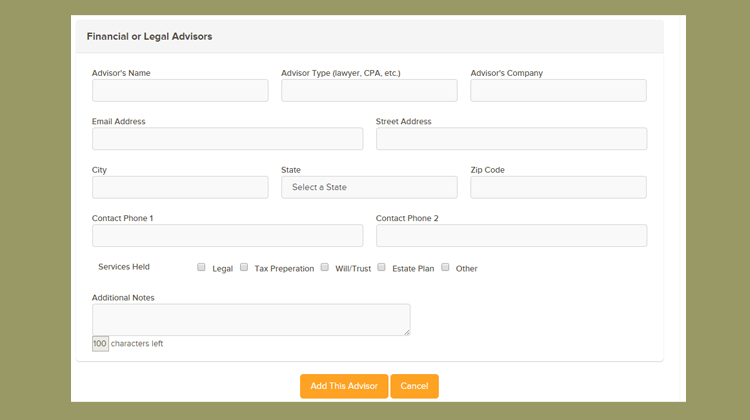Viewport: 750px width, 420px height.
Task: Tick the Will/Trust checkbox
Action: click(325, 267)
